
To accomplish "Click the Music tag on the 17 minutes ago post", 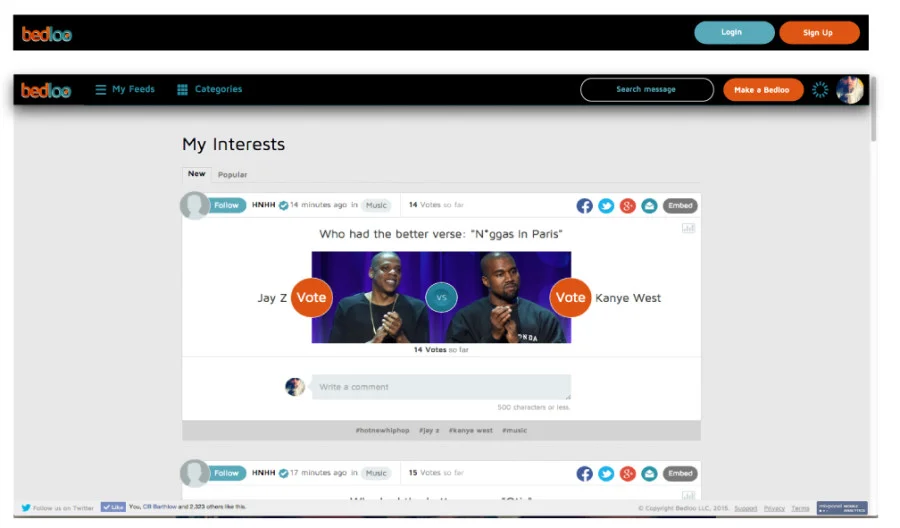I will (x=377, y=473).
